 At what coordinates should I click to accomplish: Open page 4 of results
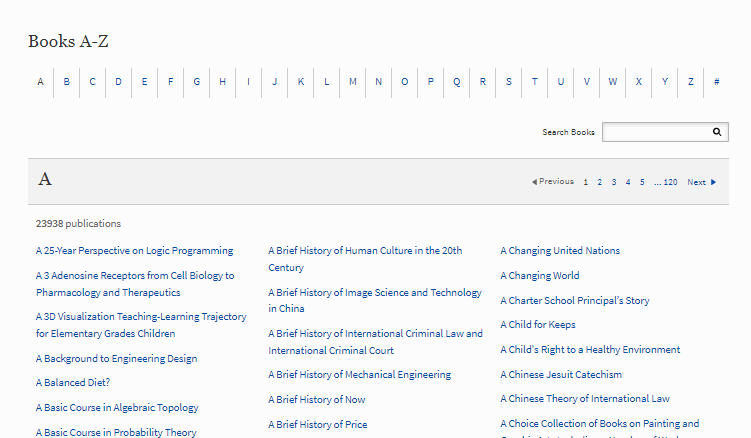pyautogui.click(x=628, y=182)
